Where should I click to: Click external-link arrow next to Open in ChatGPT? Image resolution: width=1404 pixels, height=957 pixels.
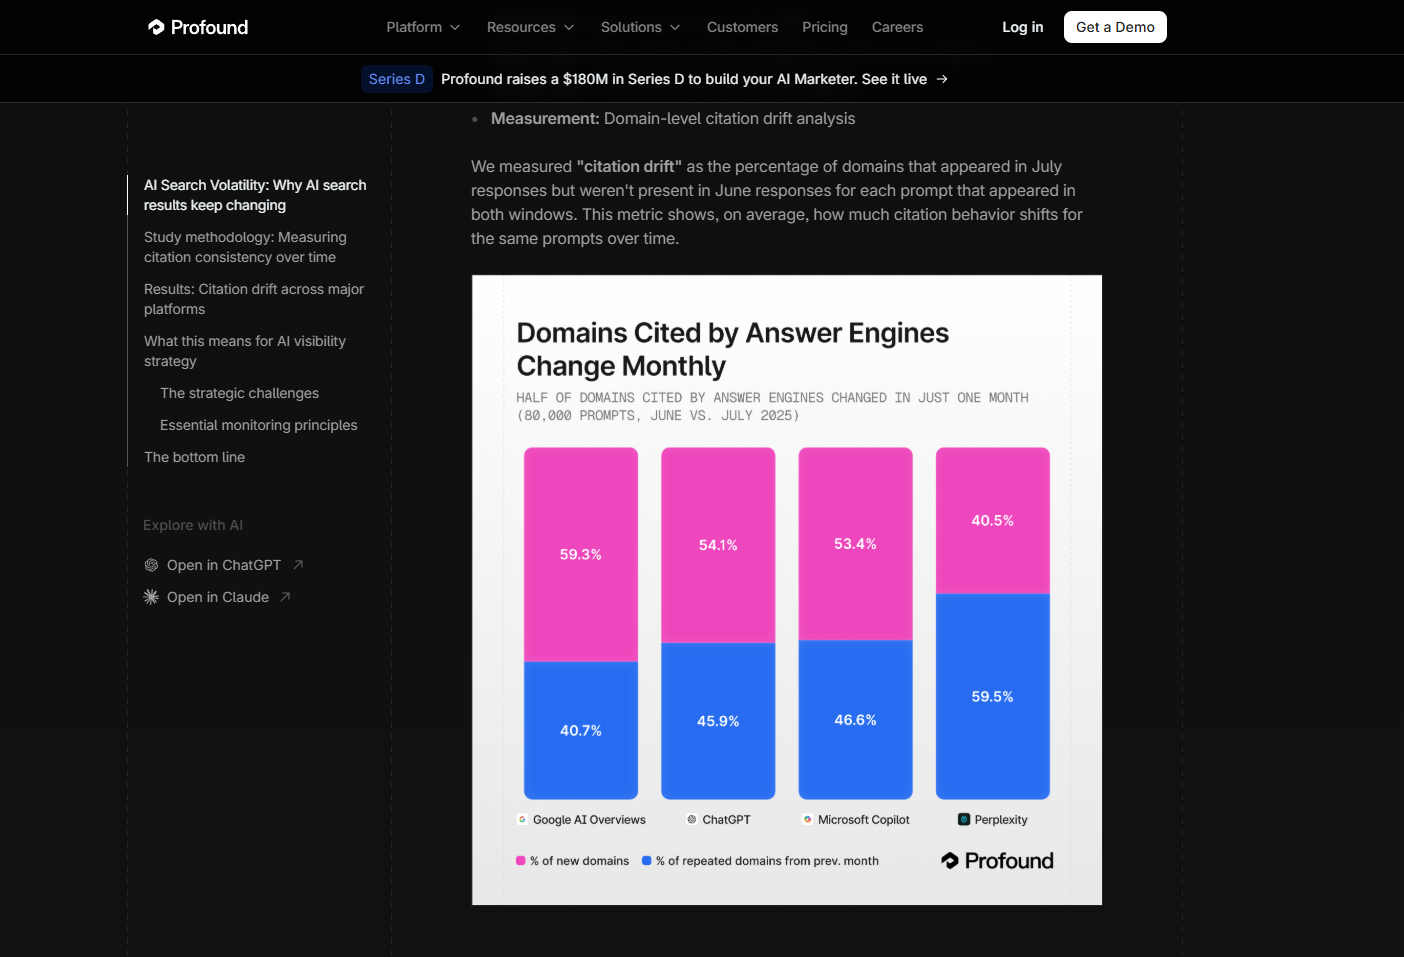(x=298, y=565)
